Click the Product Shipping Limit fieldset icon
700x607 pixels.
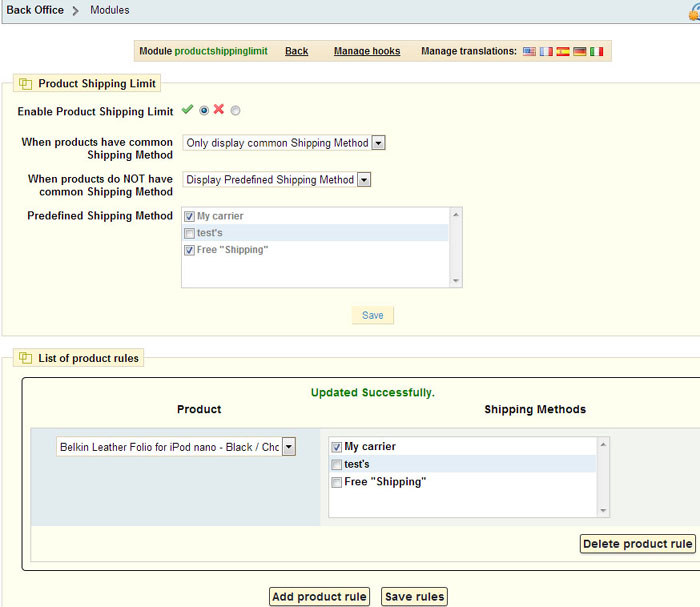[25, 84]
